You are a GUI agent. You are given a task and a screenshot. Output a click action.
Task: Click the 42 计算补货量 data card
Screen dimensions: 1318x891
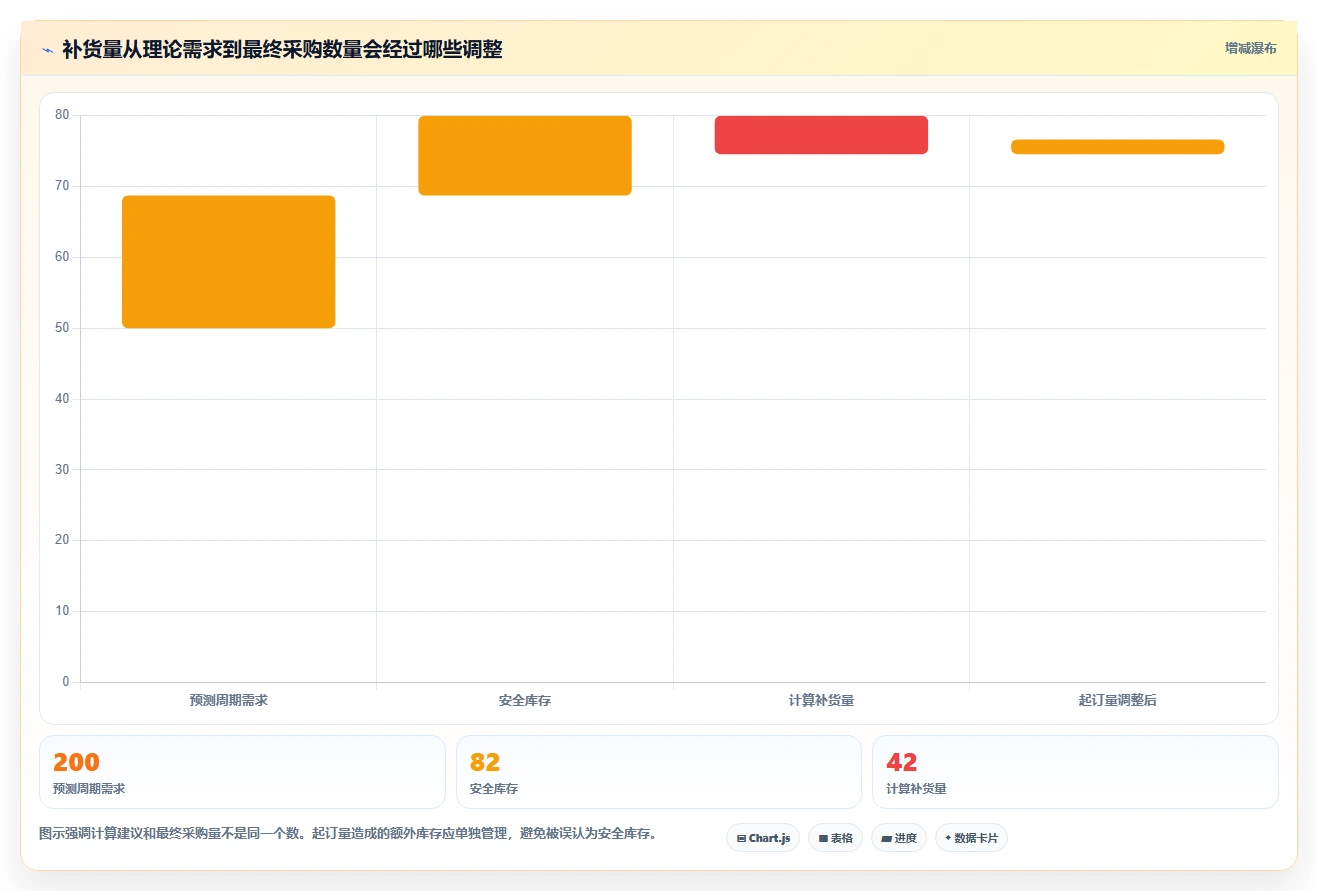pyautogui.click(x=1075, y=772)
